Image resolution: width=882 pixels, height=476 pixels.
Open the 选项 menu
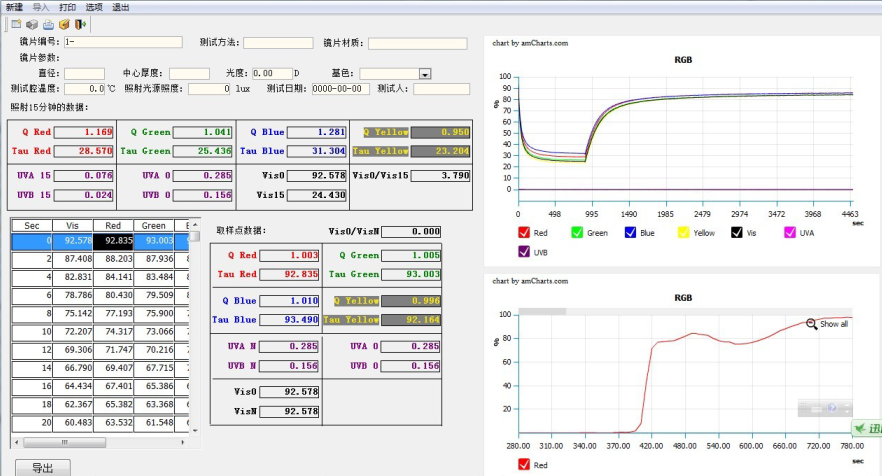93,6
